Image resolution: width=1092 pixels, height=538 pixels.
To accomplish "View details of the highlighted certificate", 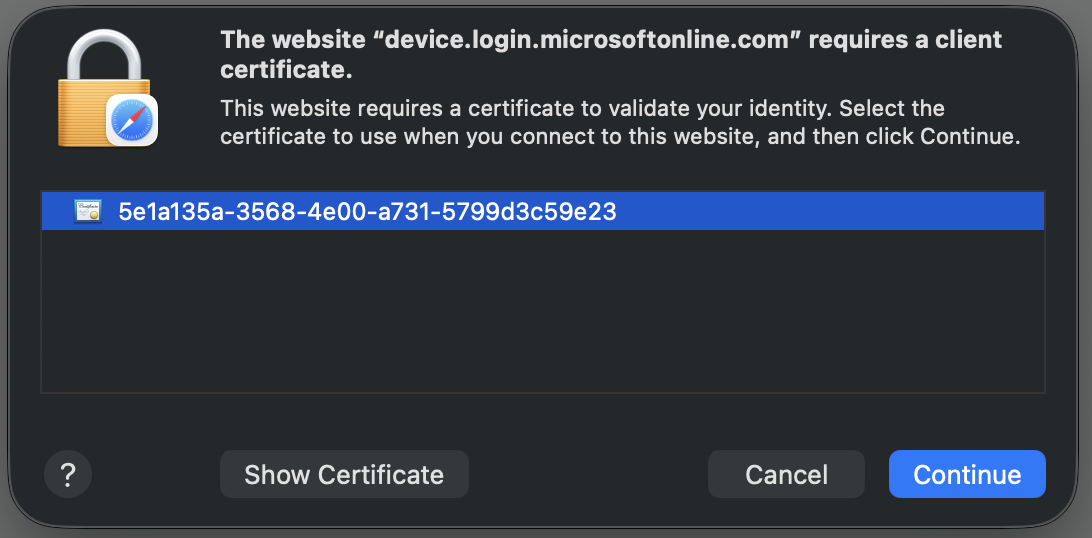I will tap(344, 474).
